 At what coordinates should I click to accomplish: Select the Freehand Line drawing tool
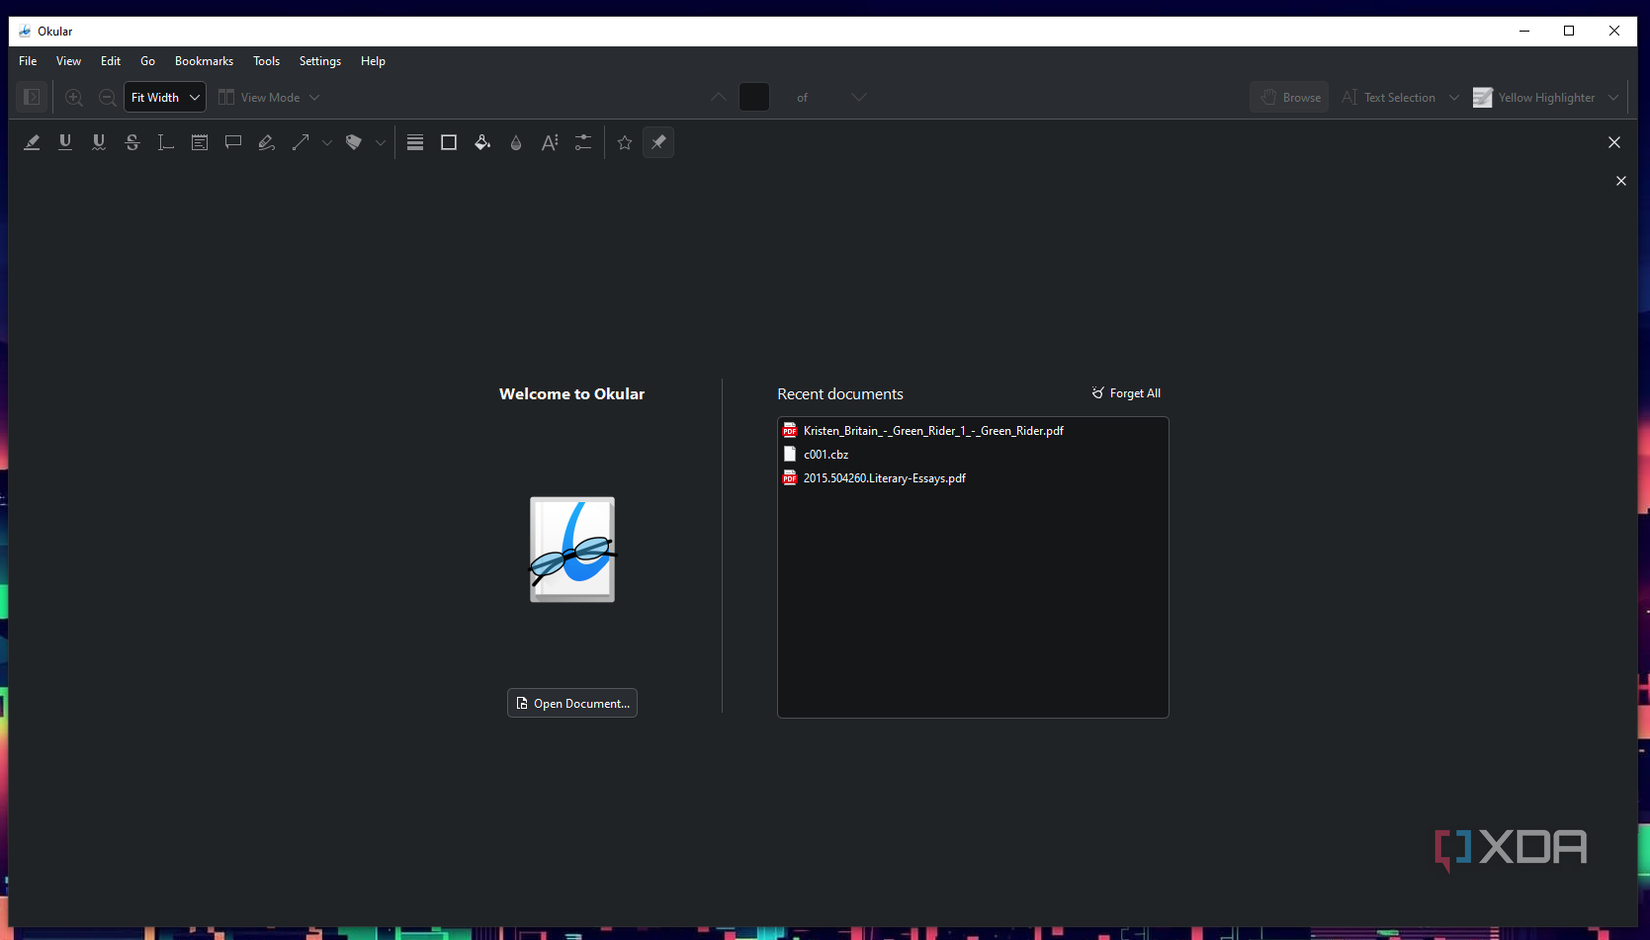tap(266, 142)
